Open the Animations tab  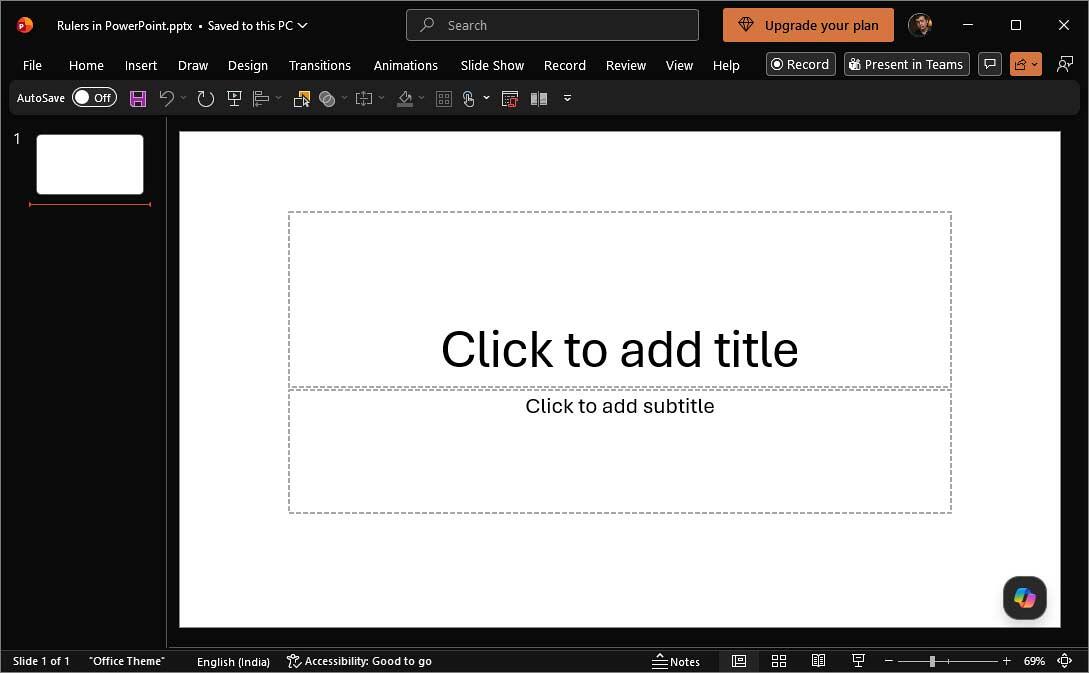point(406,65)
